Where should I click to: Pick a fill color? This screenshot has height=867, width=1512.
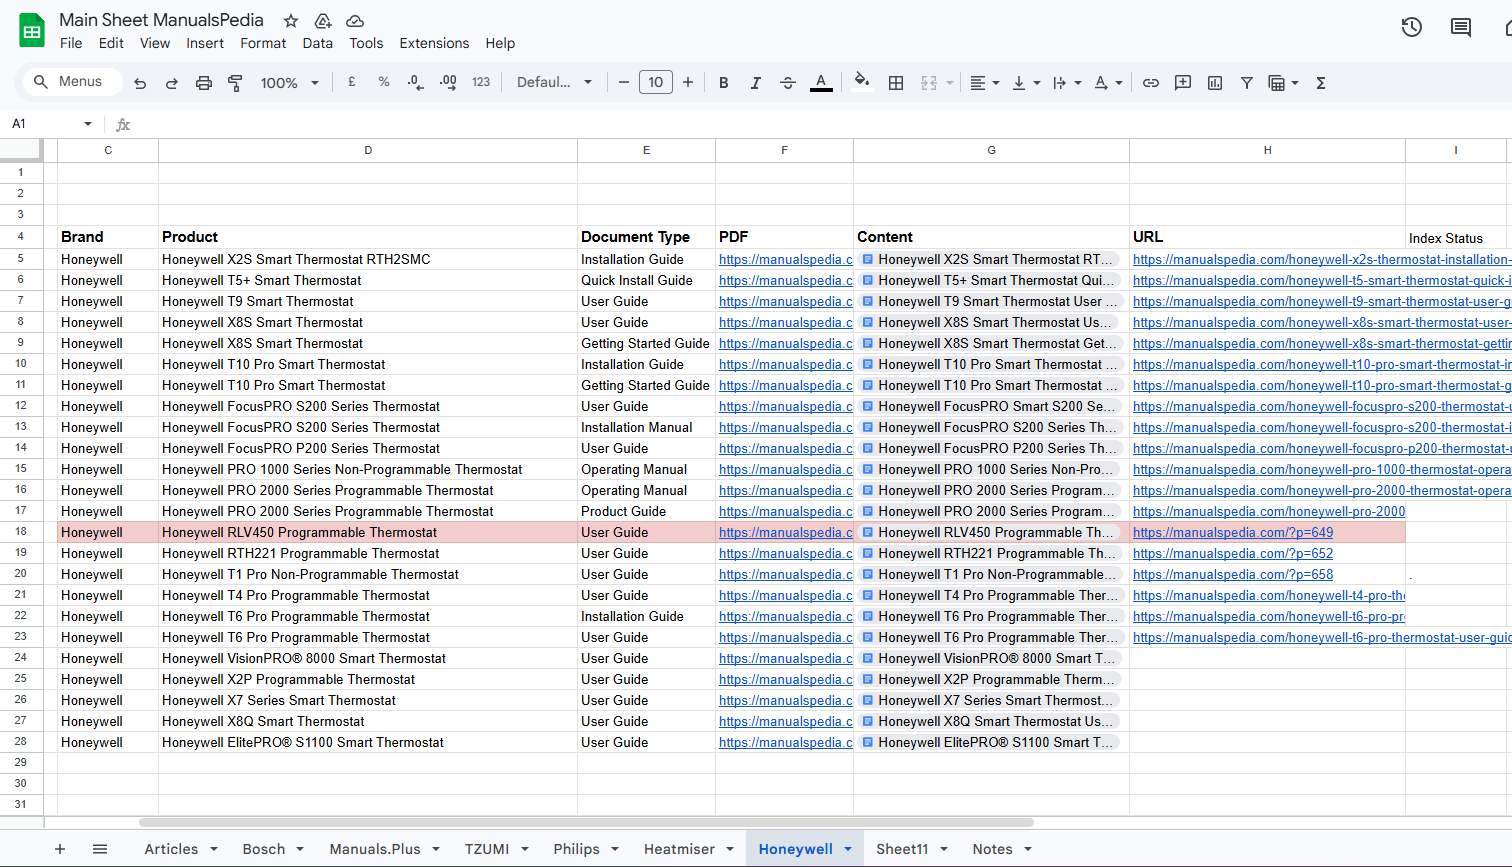tap(862, 83)
